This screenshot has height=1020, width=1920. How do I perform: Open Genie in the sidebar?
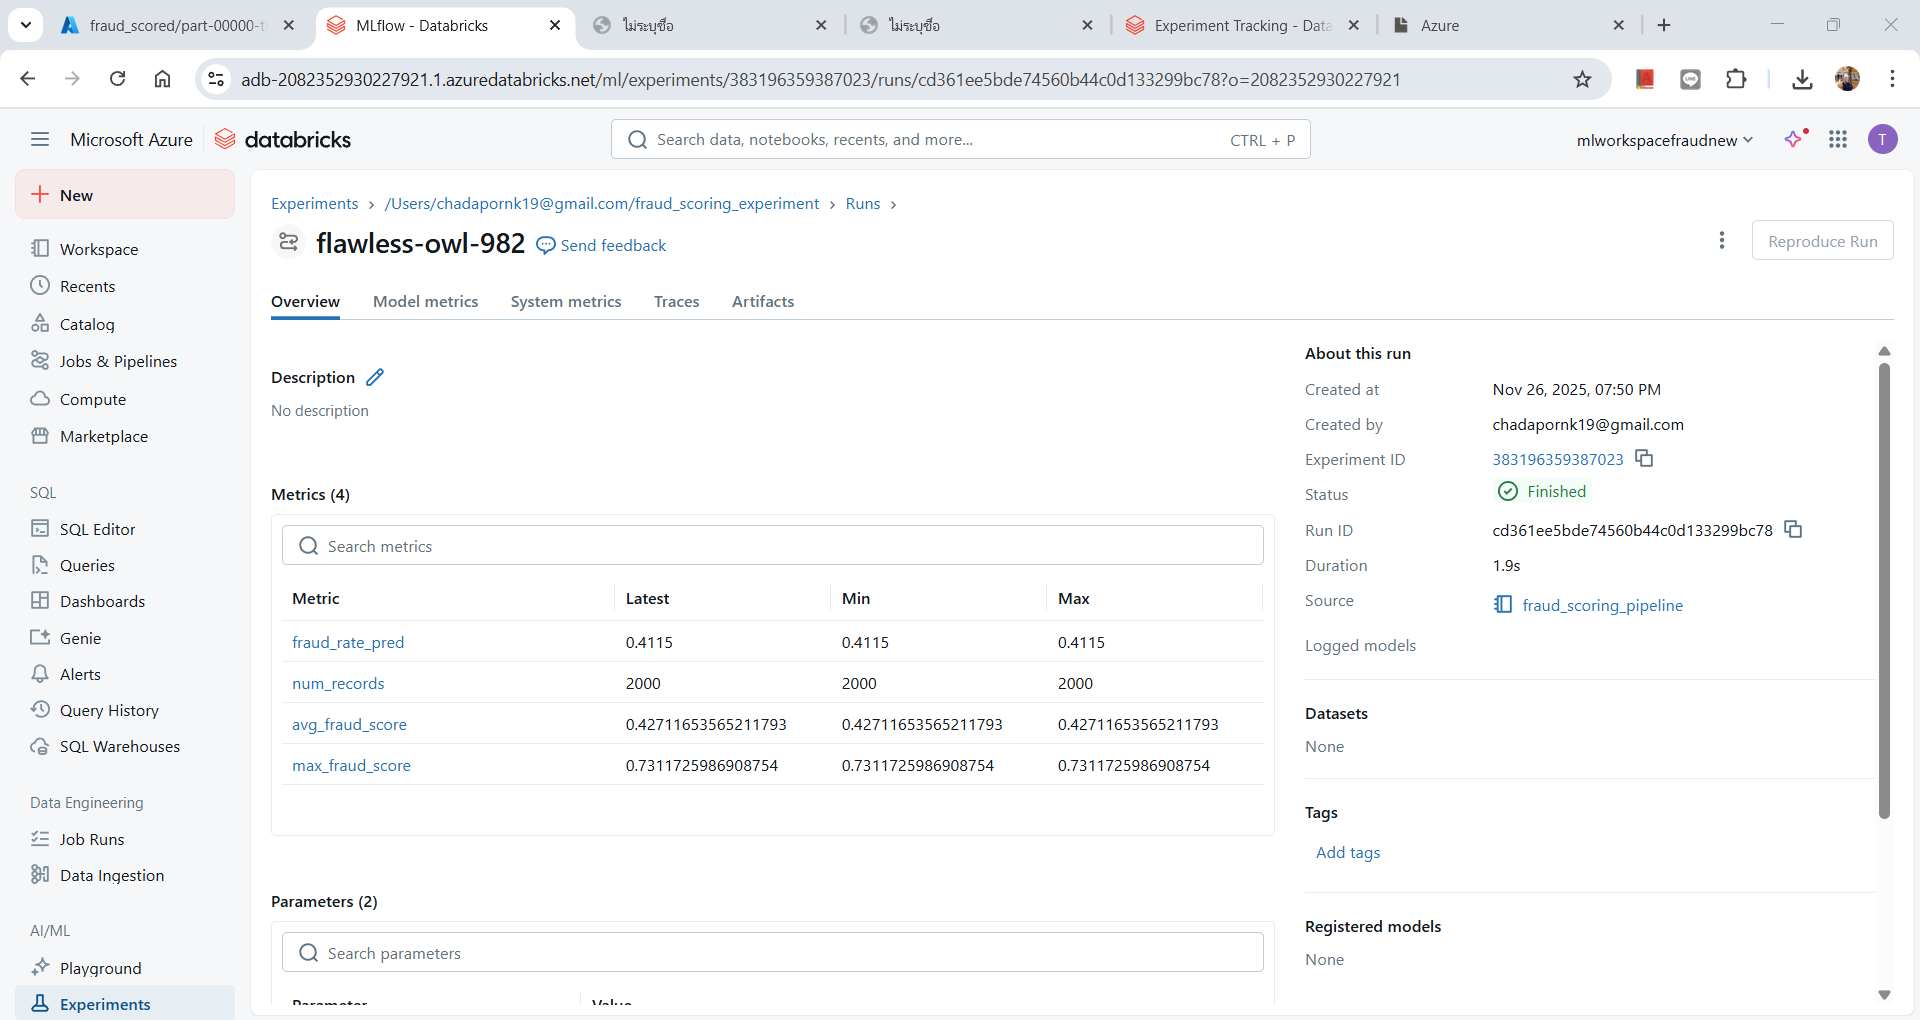coord(125,638)
